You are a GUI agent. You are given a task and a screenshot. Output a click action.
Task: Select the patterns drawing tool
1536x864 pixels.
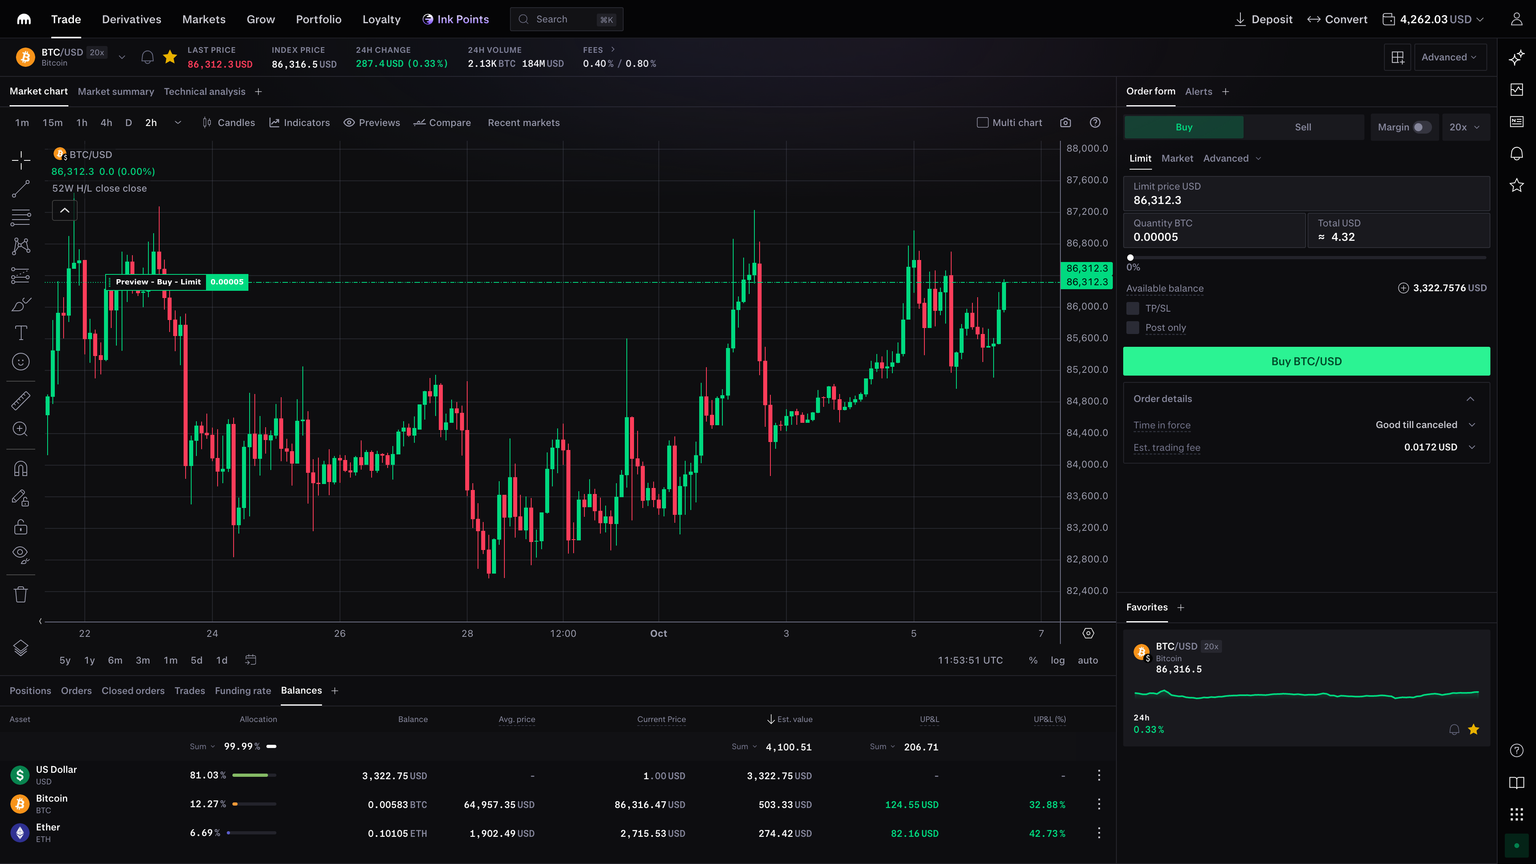click(20, 246)
